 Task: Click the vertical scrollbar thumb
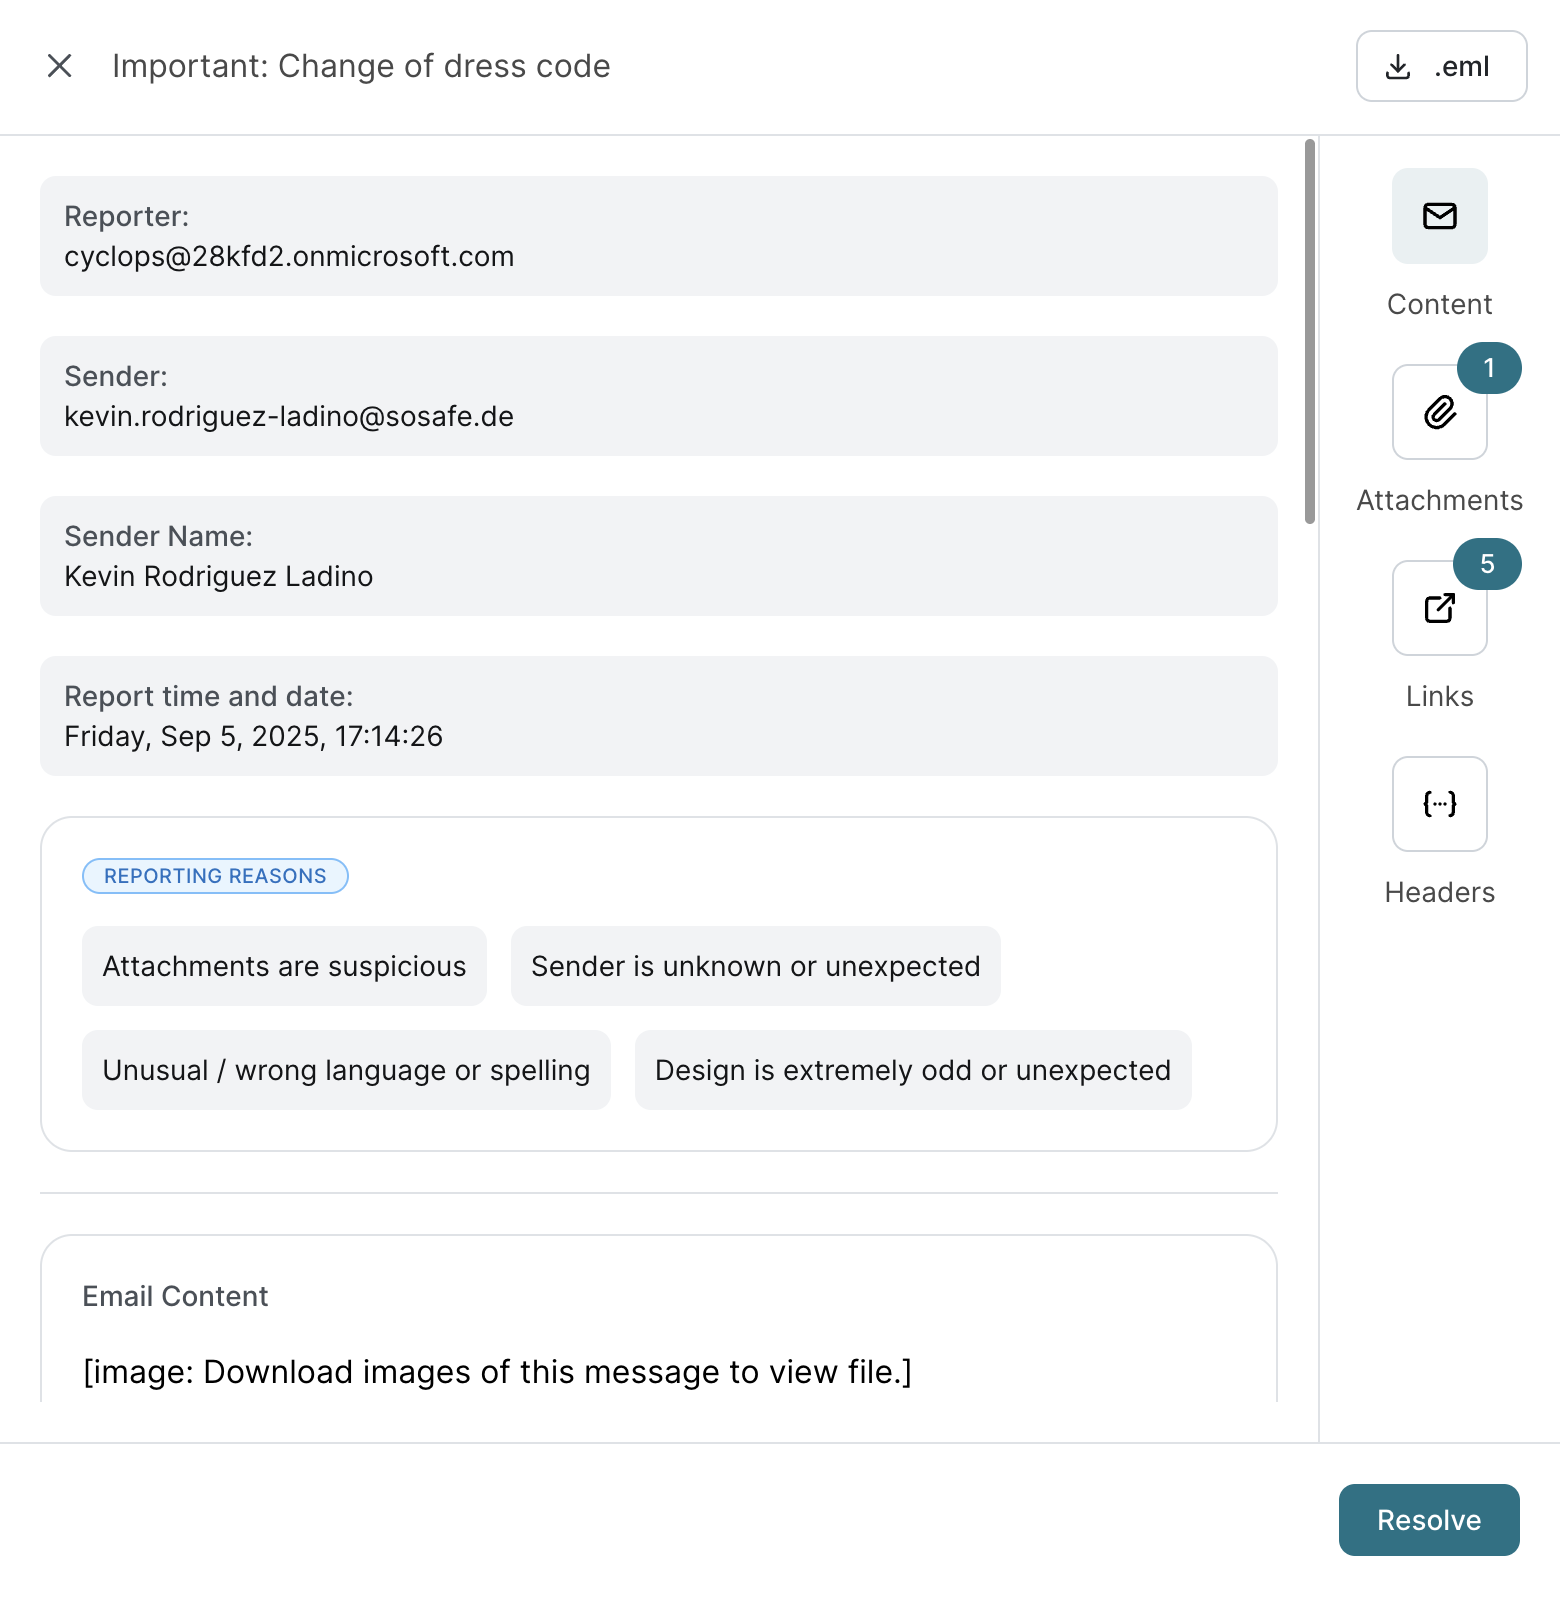click(1309, 330)
